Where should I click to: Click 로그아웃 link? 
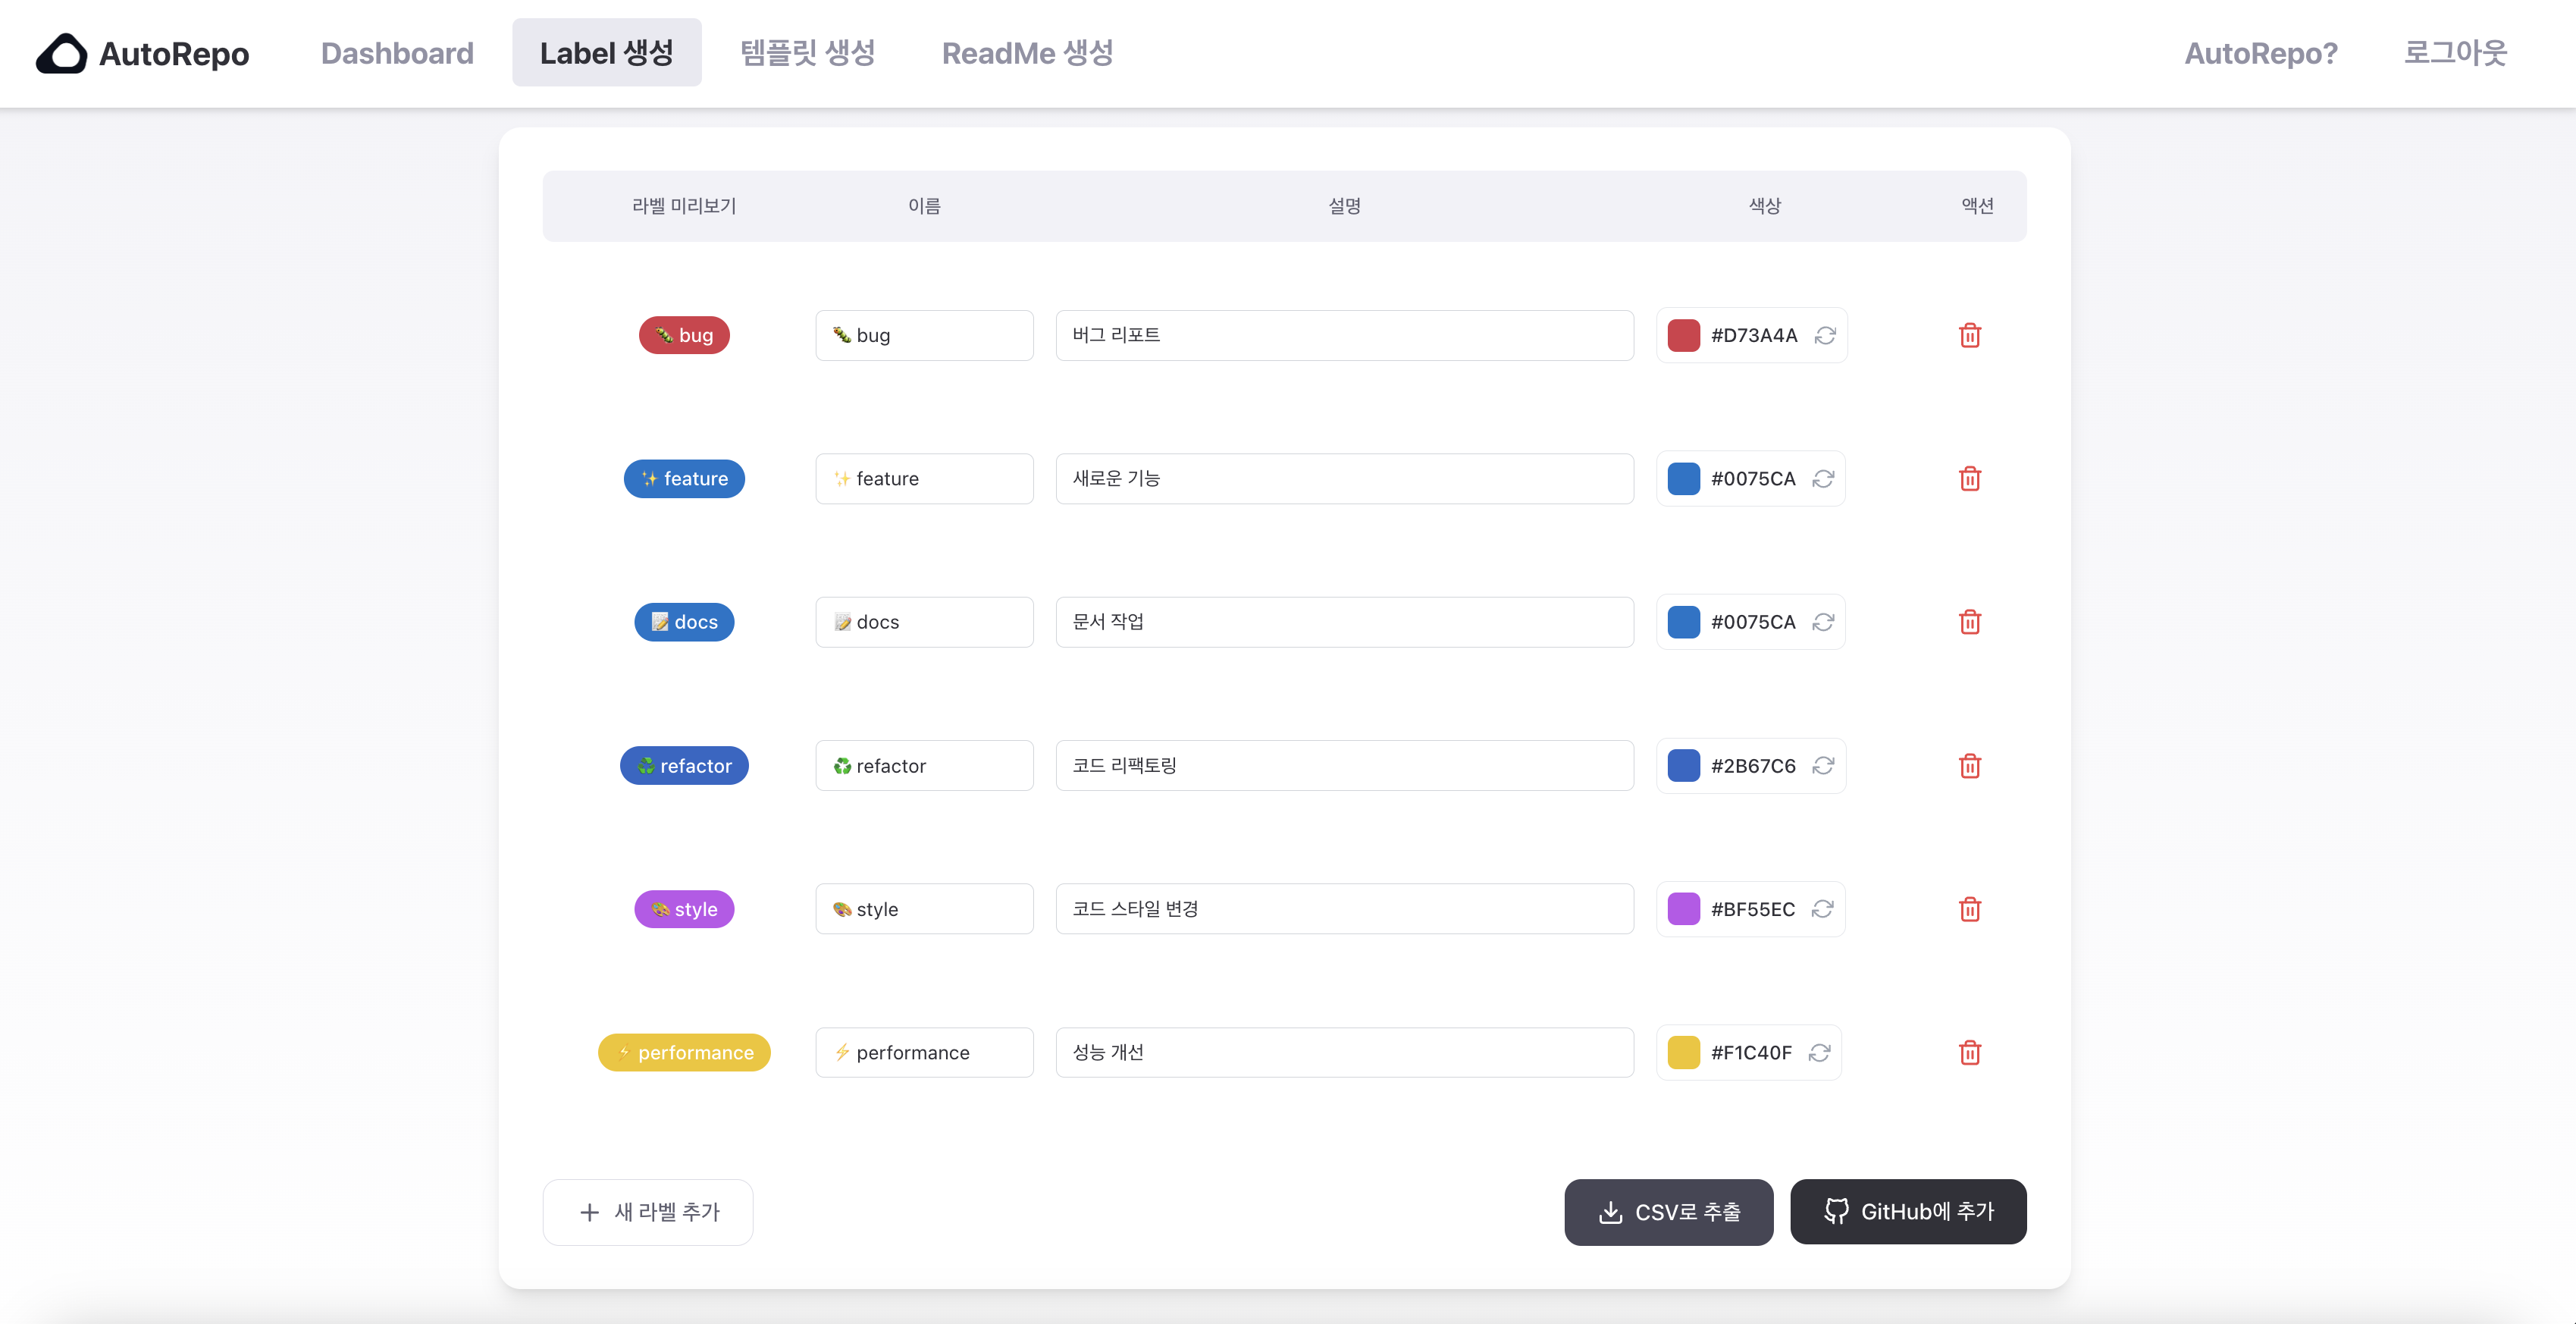point(2455,53)
